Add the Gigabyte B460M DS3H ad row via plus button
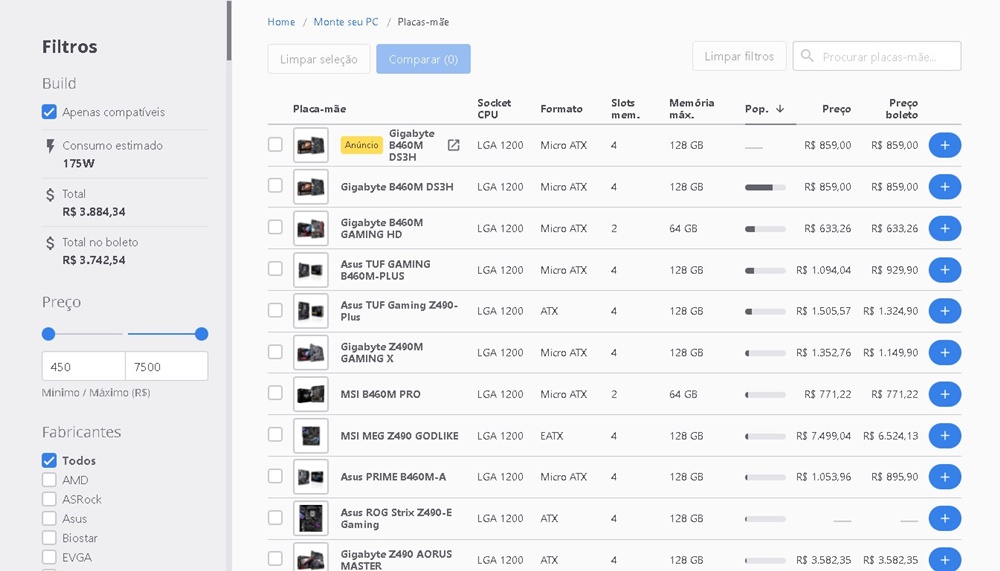The image size is (1000, 571). (945, 145)
